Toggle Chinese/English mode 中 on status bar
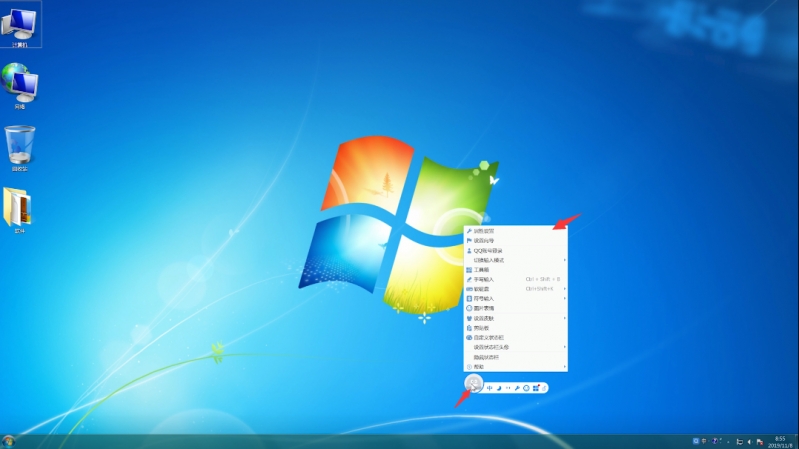The height and width of the screenshot is (449, 799). point(489,388)
